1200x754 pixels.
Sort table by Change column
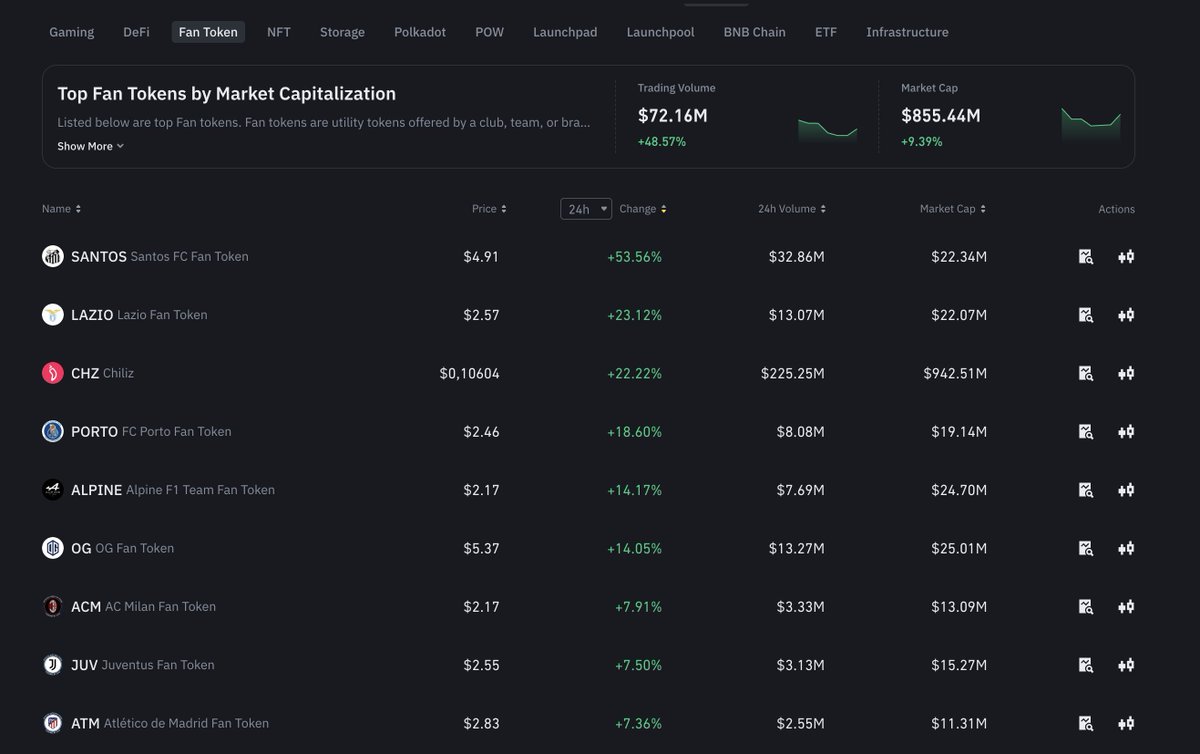pos(643,209)
